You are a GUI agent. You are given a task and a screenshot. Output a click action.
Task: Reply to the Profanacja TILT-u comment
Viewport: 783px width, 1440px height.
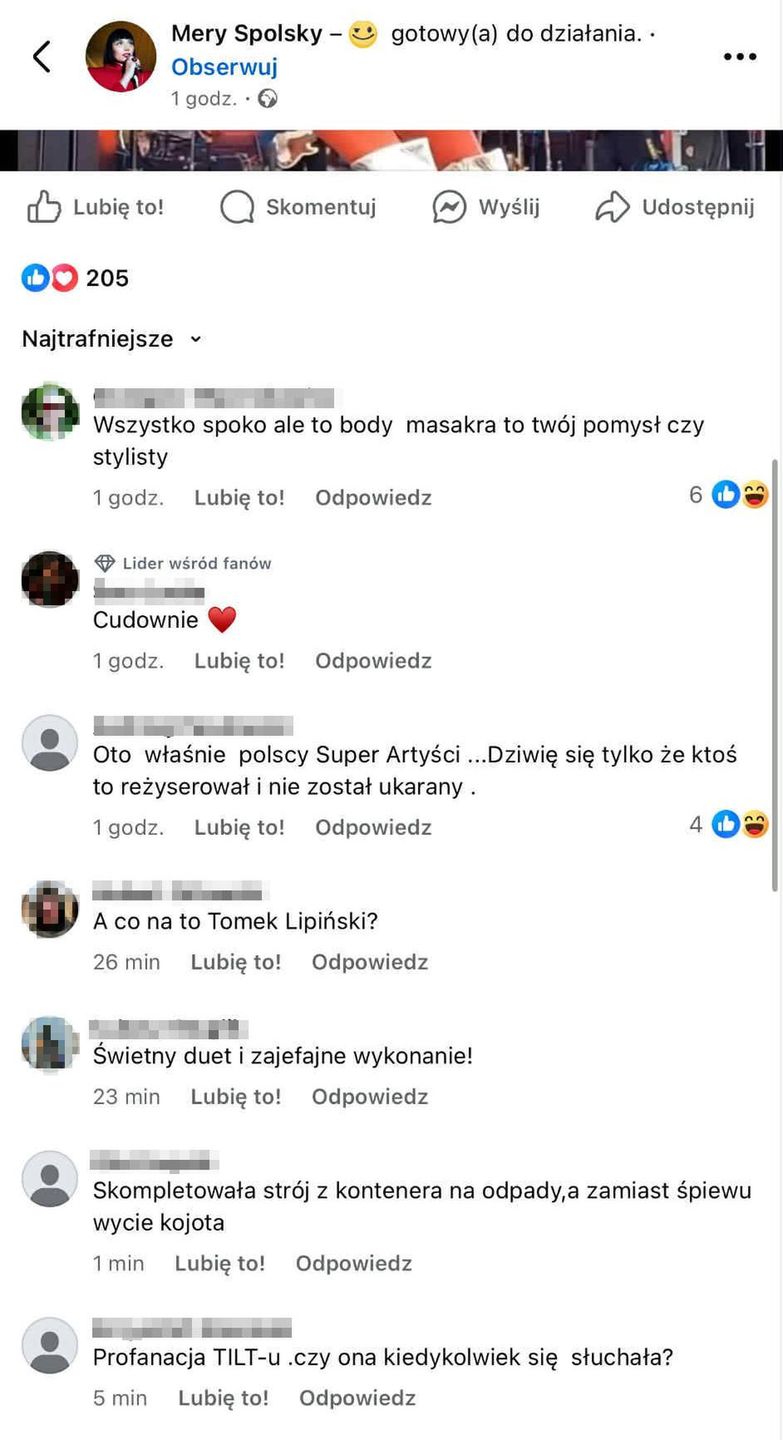(x=357, y=1398)
